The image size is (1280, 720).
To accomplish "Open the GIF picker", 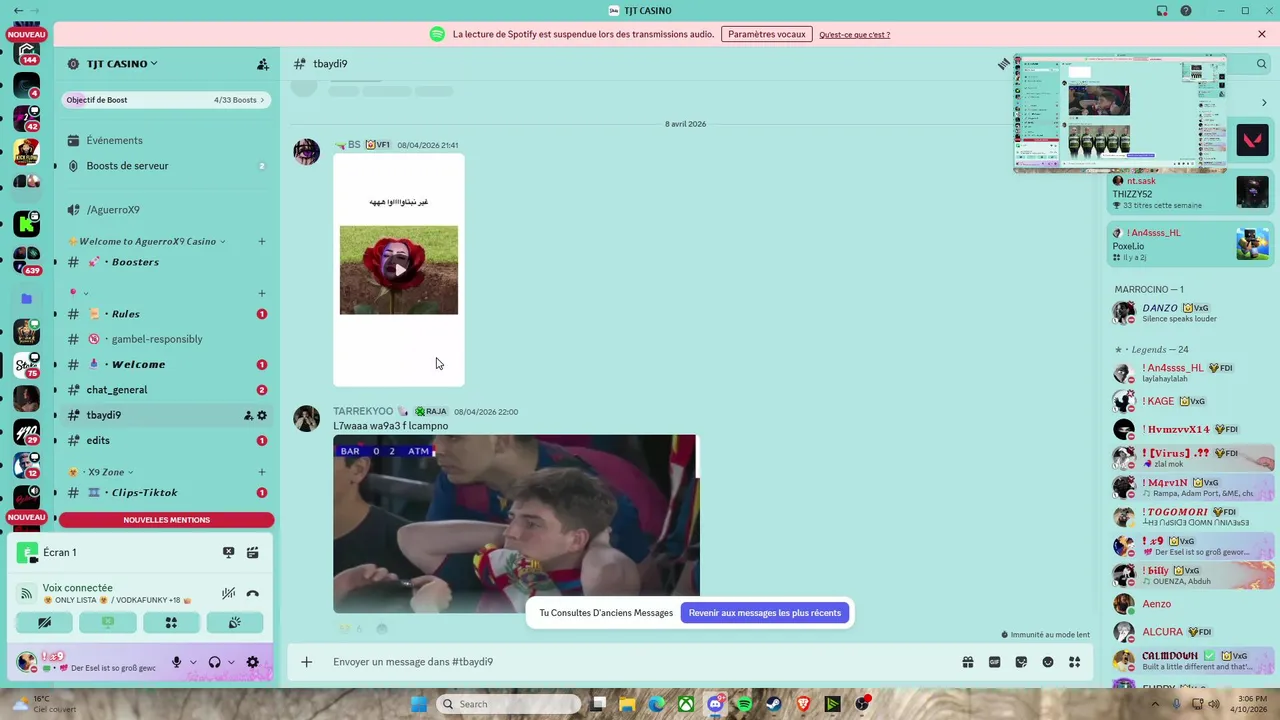I will click(995, 662).
